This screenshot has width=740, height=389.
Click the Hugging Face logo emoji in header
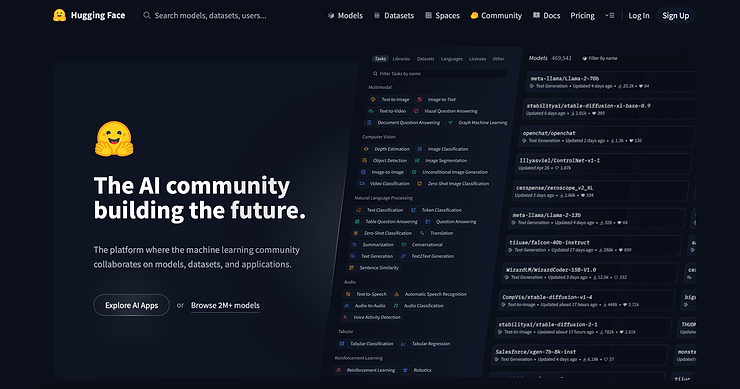click(x=59, y=16)
